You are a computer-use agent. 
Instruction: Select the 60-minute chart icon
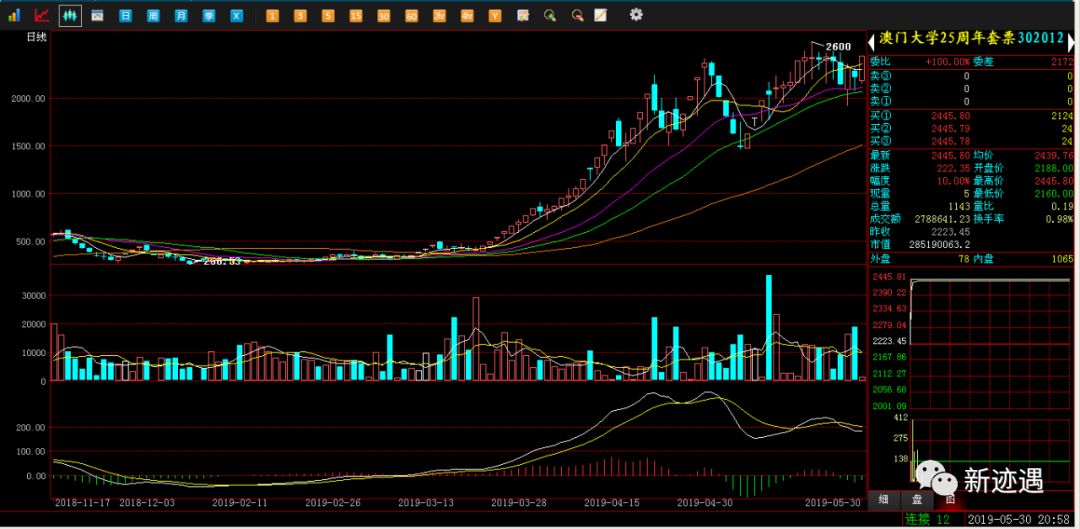(x=411, y=15)
